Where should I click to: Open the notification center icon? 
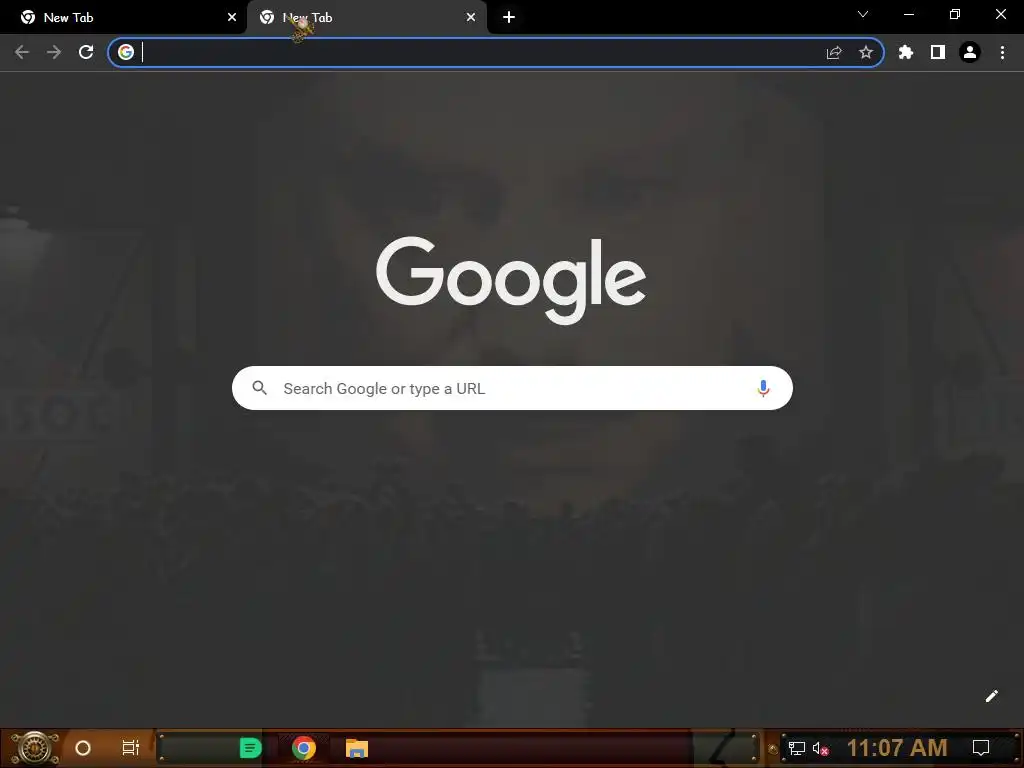click(981, 748)
